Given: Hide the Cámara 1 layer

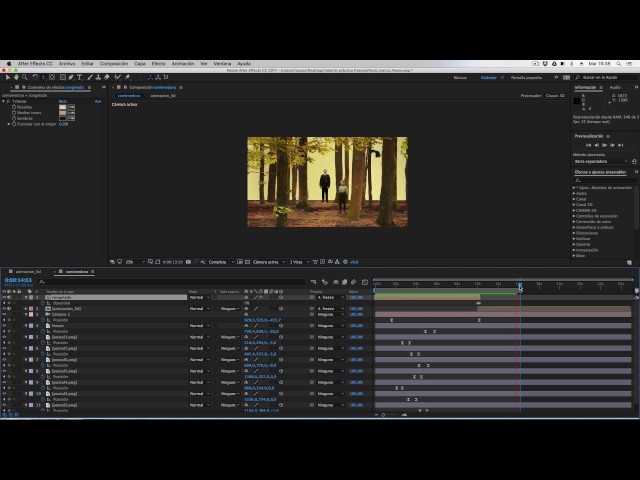Looking at the screenshot, I should pyautogui.click(x=4, y=315).
